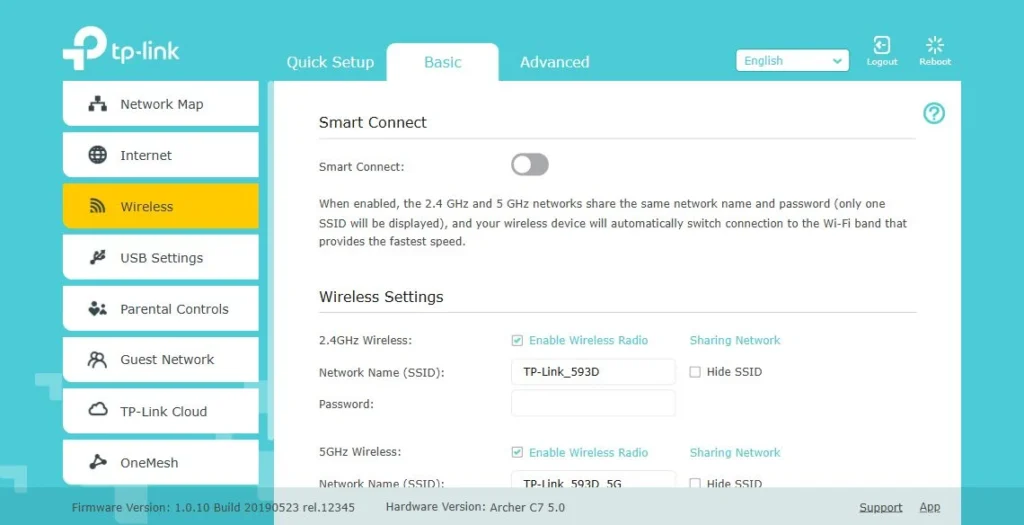Open the Parental Controls menu item
Image resolution: width=1024 pixels, height=525 pixels.
tap(161, 308)
